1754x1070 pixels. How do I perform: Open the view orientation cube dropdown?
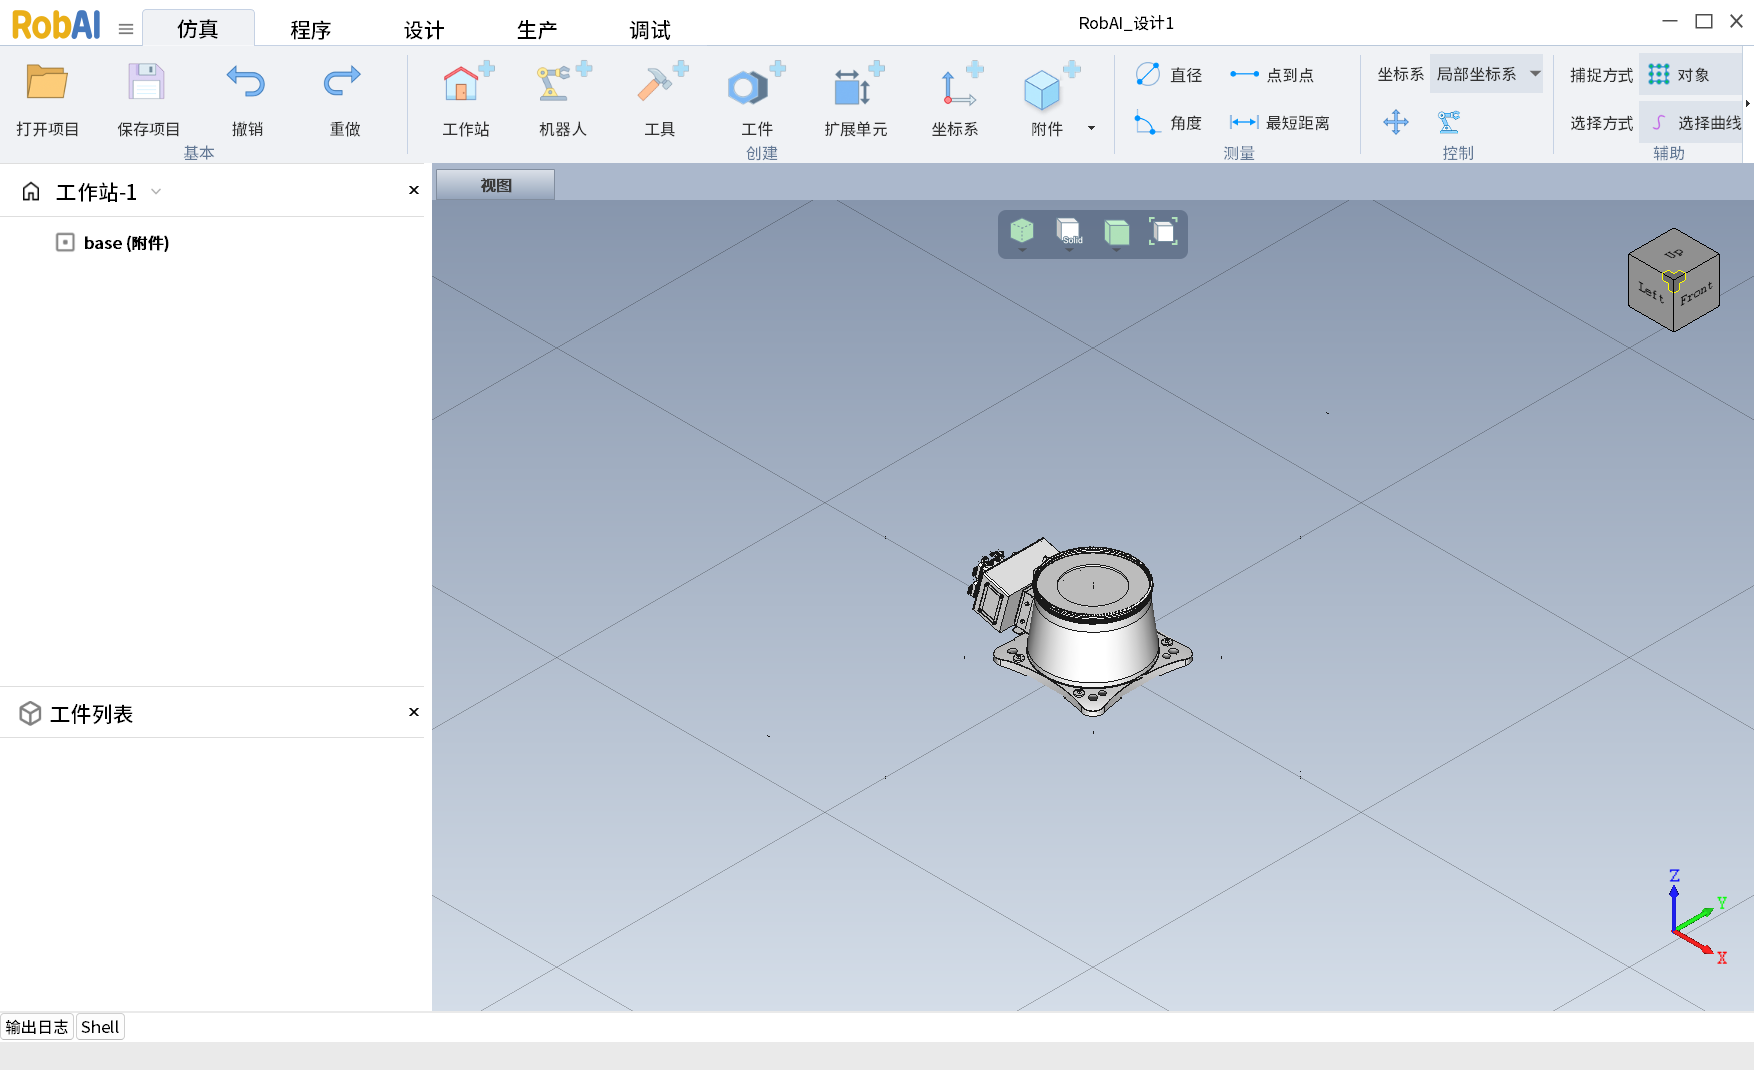(x=1022, y=234)
